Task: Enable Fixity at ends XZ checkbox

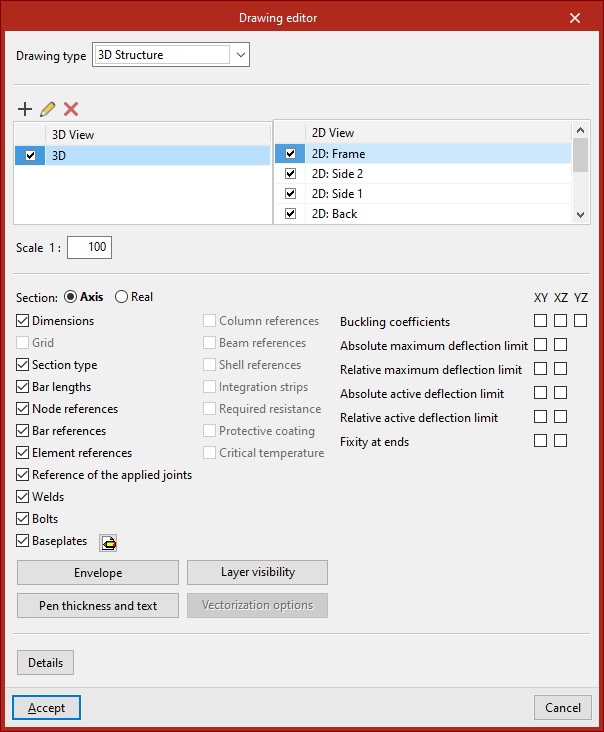Action: tap(561, 441)
